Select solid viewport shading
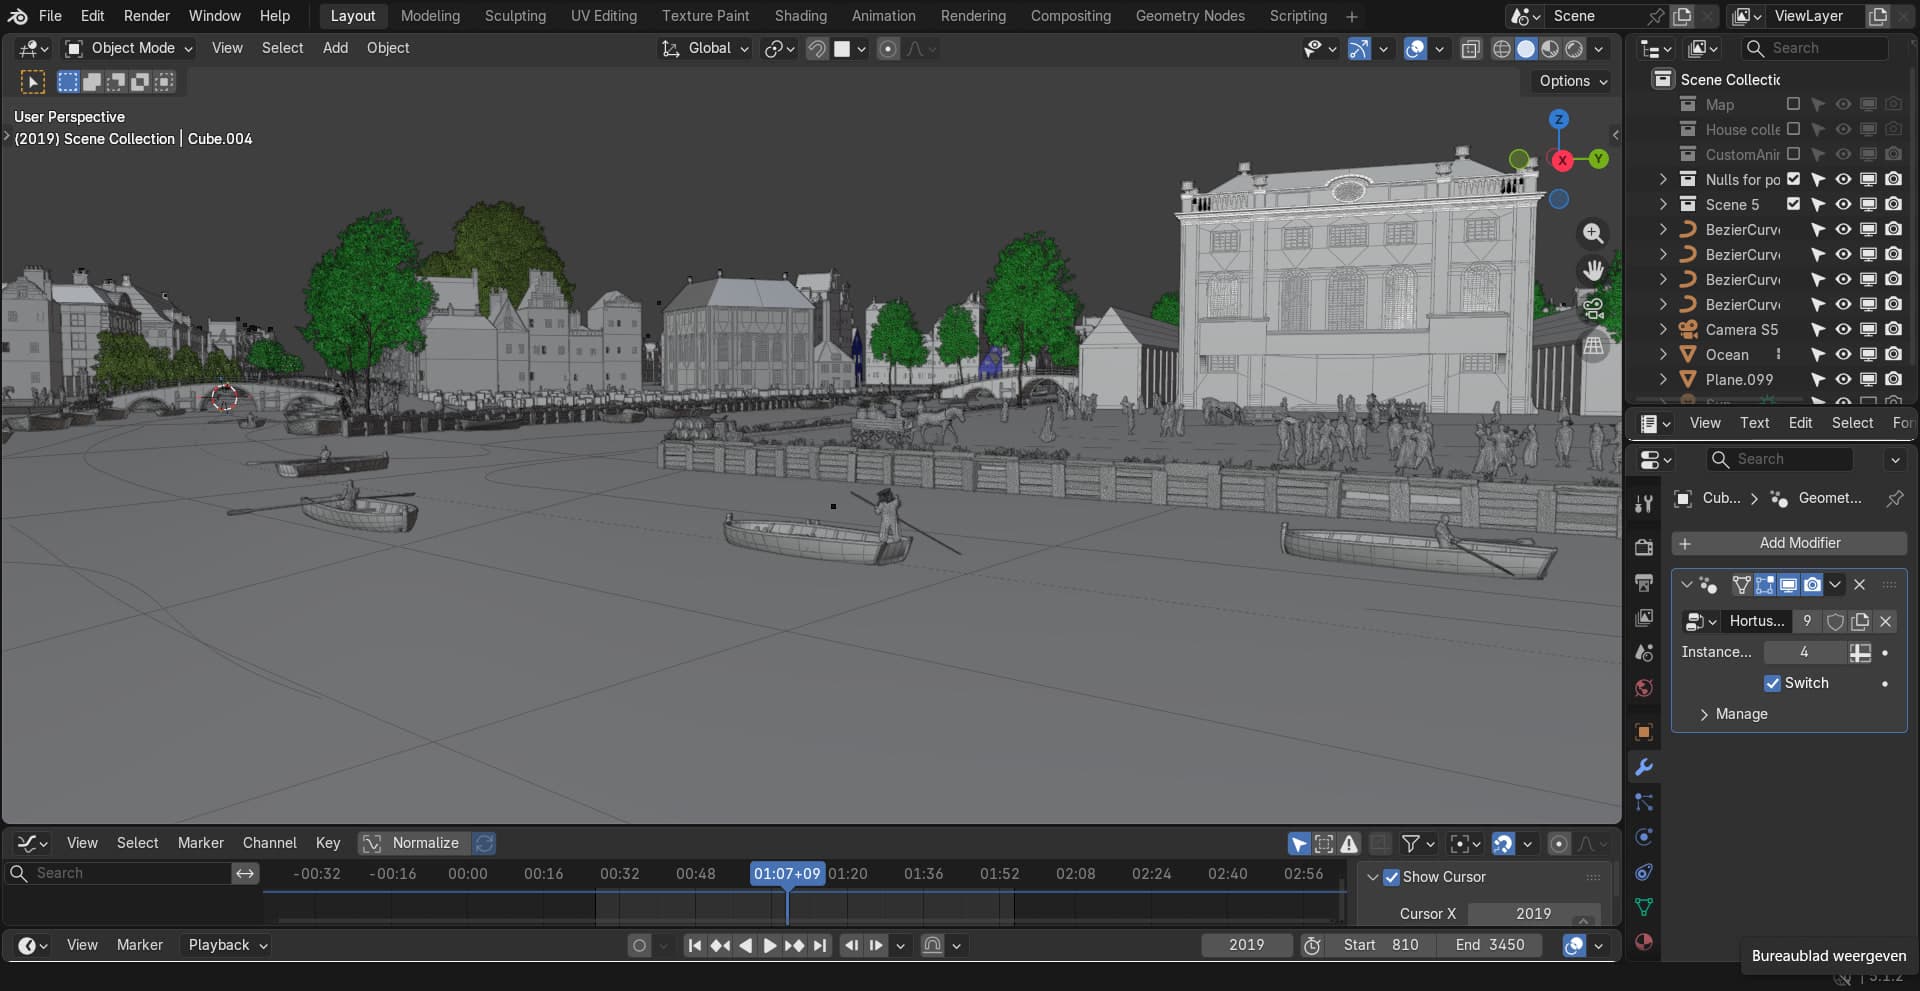Image resolution: width=1920 pixels, height=991 pixels. [x=1526, y=49]
